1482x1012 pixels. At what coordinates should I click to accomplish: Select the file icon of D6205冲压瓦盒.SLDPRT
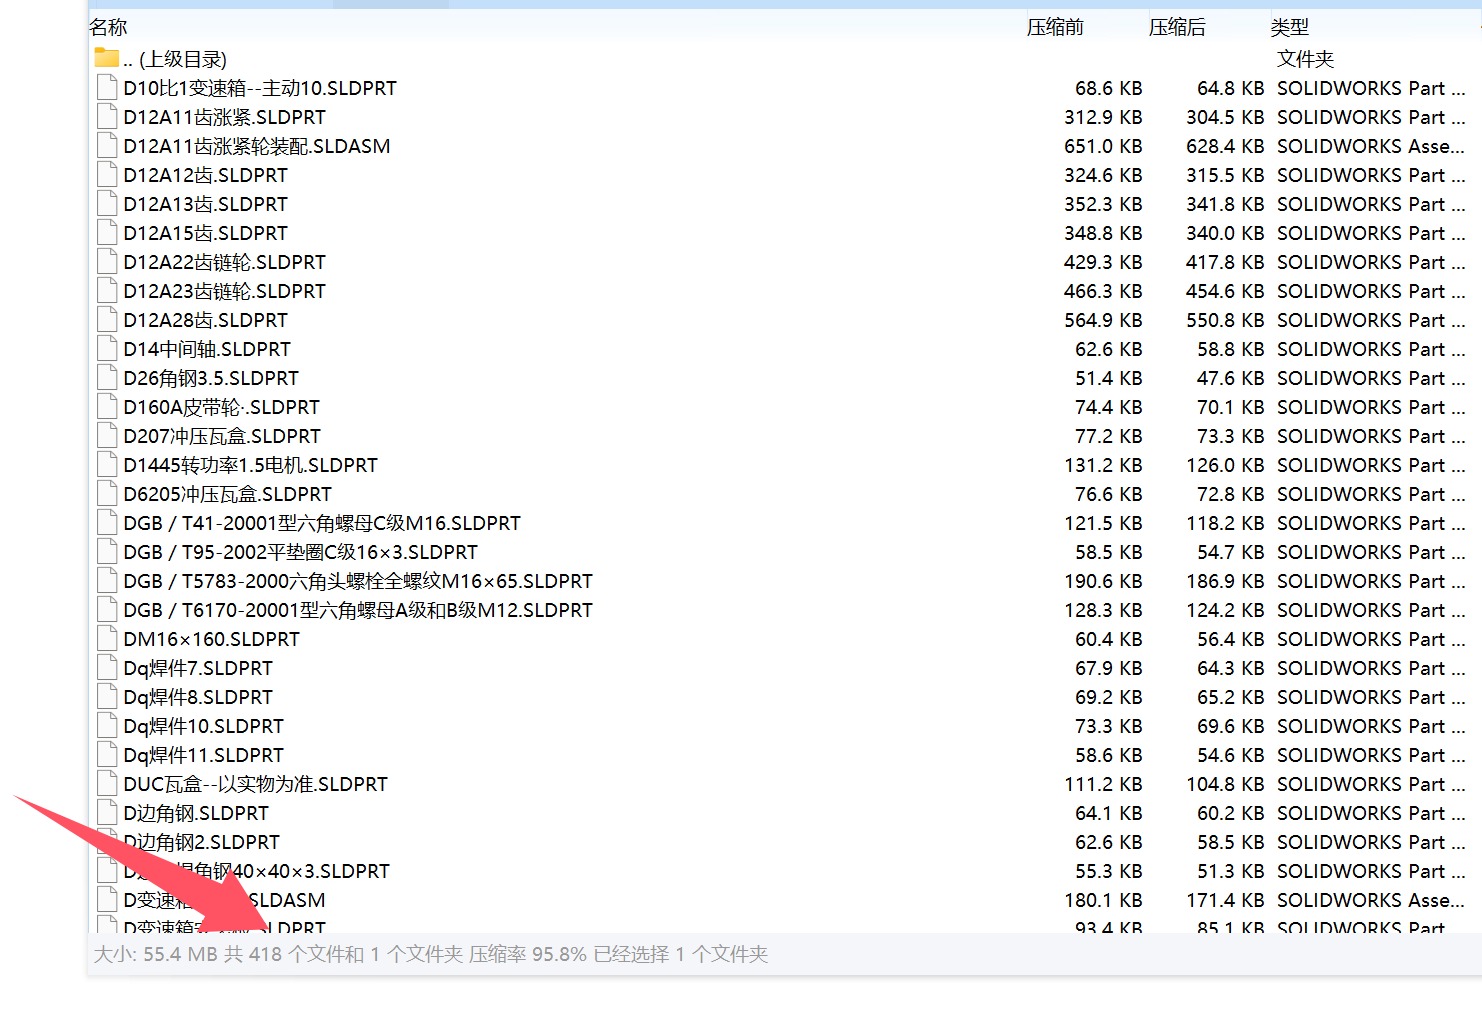(x=107, y=493)
